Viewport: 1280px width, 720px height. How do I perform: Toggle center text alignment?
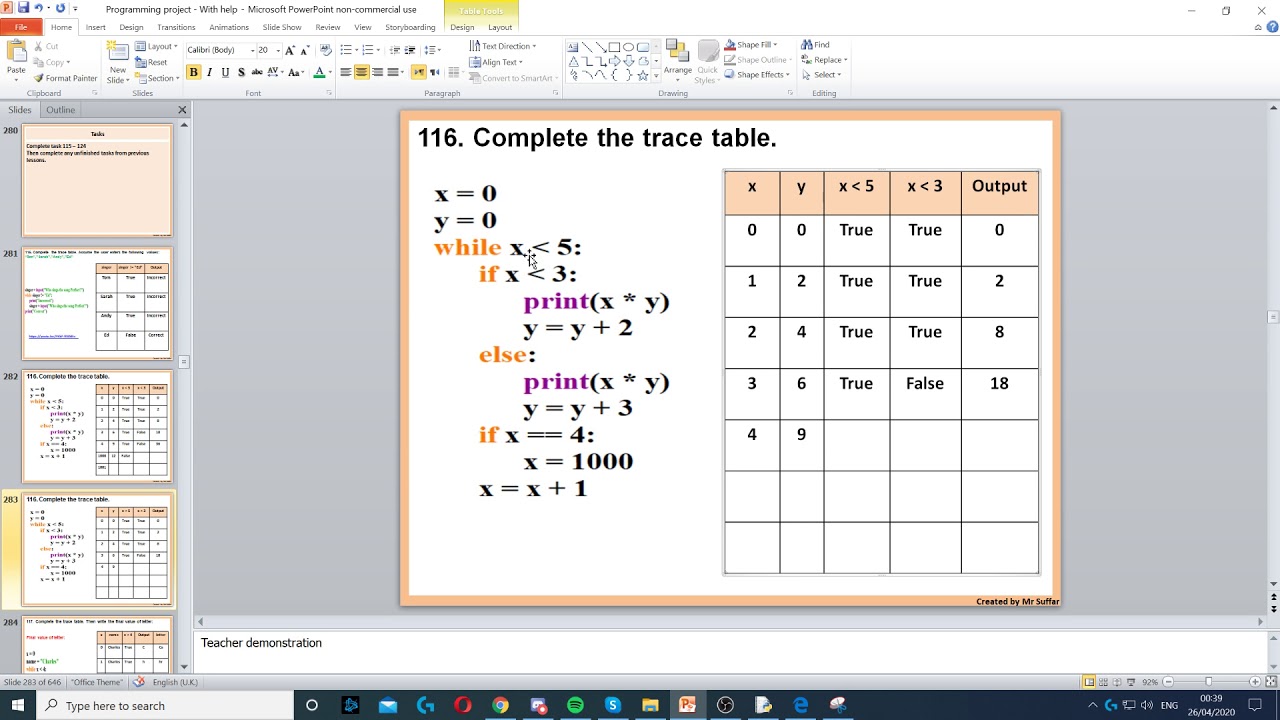pos(362,72)
